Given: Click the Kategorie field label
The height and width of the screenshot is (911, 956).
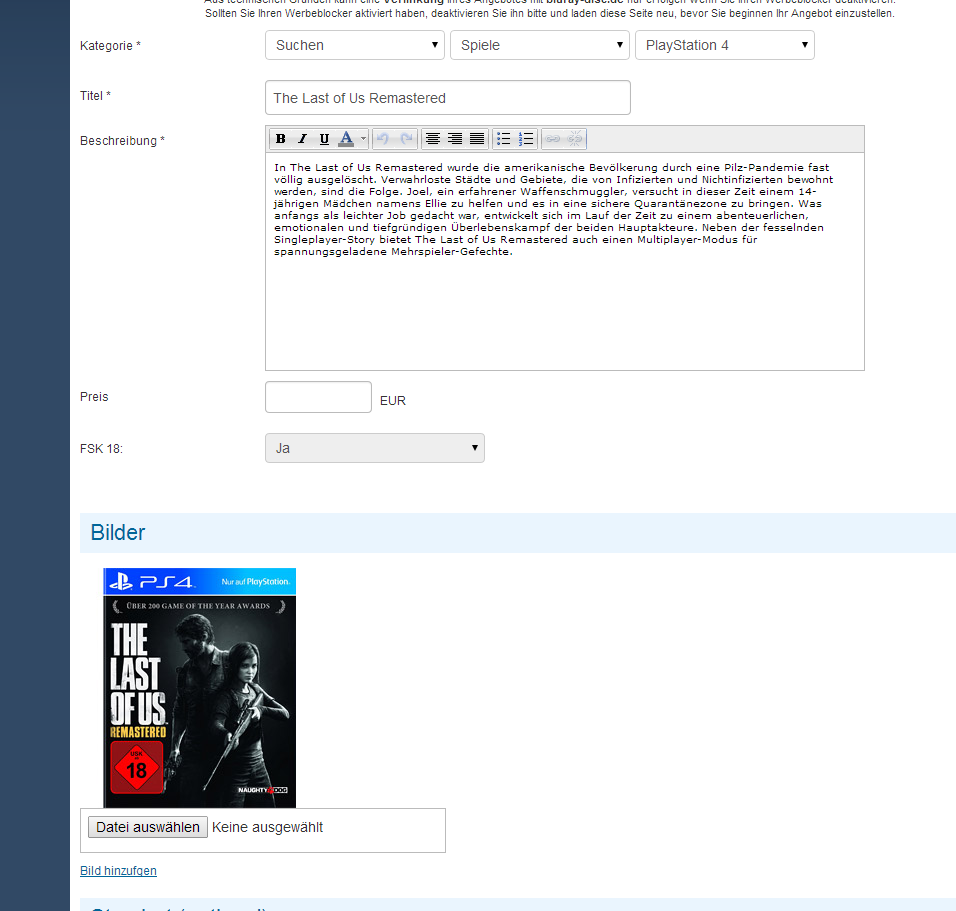Looking at the screenshot, I should [110, 46].
